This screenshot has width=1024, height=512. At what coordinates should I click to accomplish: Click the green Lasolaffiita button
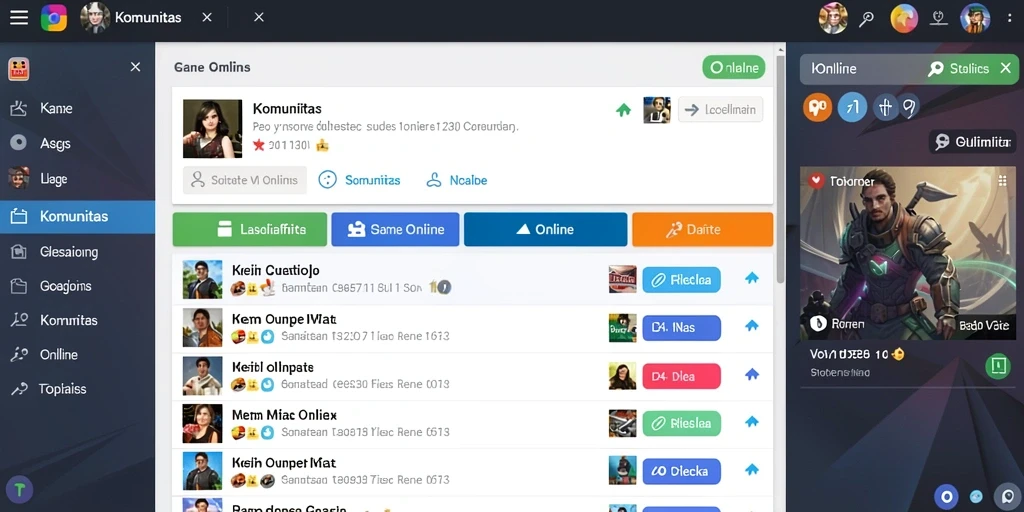tap(249, 229)
